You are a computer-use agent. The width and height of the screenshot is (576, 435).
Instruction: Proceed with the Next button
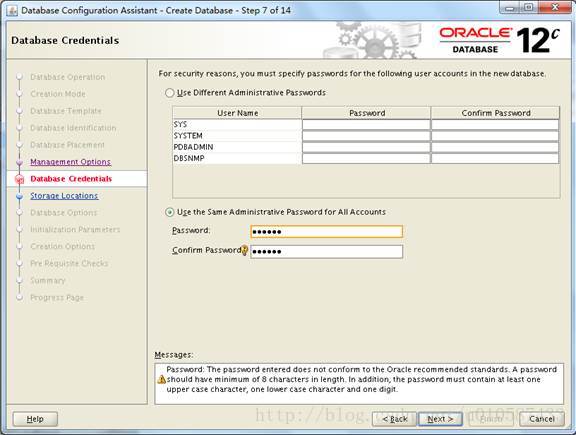pyautogui.click(x=440, y=419)
